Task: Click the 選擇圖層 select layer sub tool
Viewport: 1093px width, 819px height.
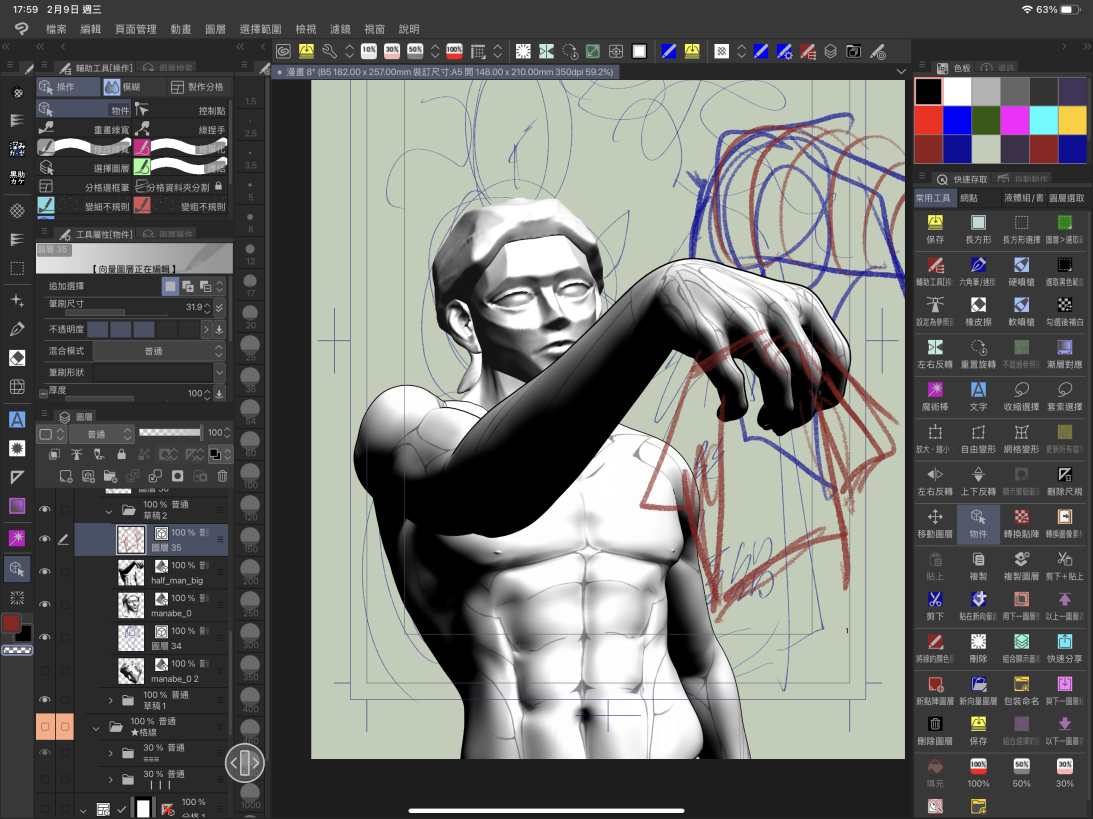Action: [84, 168]
